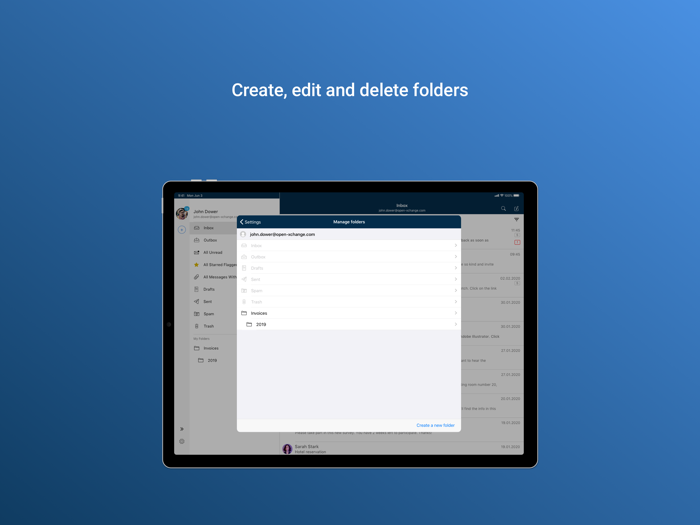700x525 pixels.
Task: Select Trash icon in the sidebar
Action: (x=196, y=326)
